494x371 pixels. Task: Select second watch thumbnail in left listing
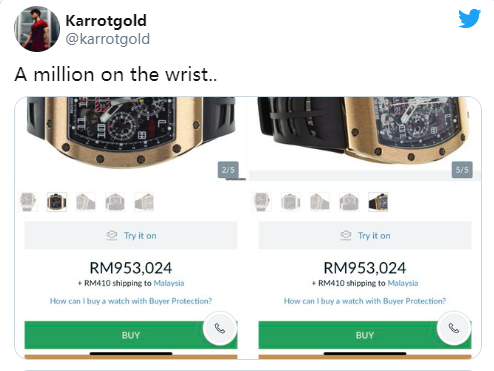click(57, 202)
